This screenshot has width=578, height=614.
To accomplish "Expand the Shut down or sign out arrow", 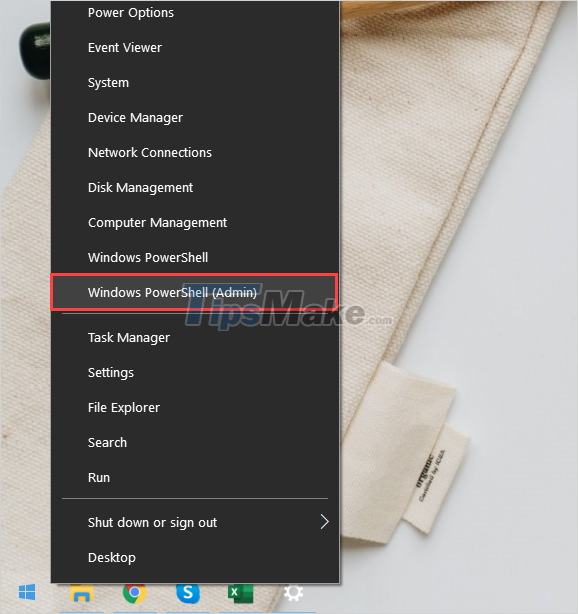I will point(324,522).
